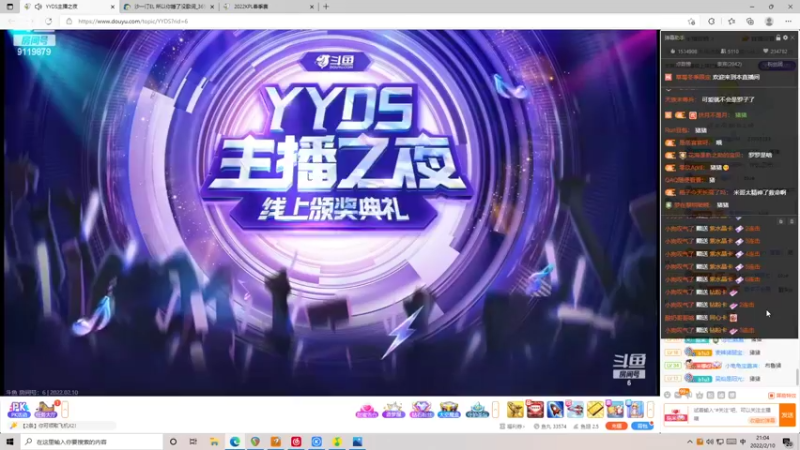This screenshot has width=800, height=450.
Task: Select the golden ticket gift icon
Action: point(595,409)
